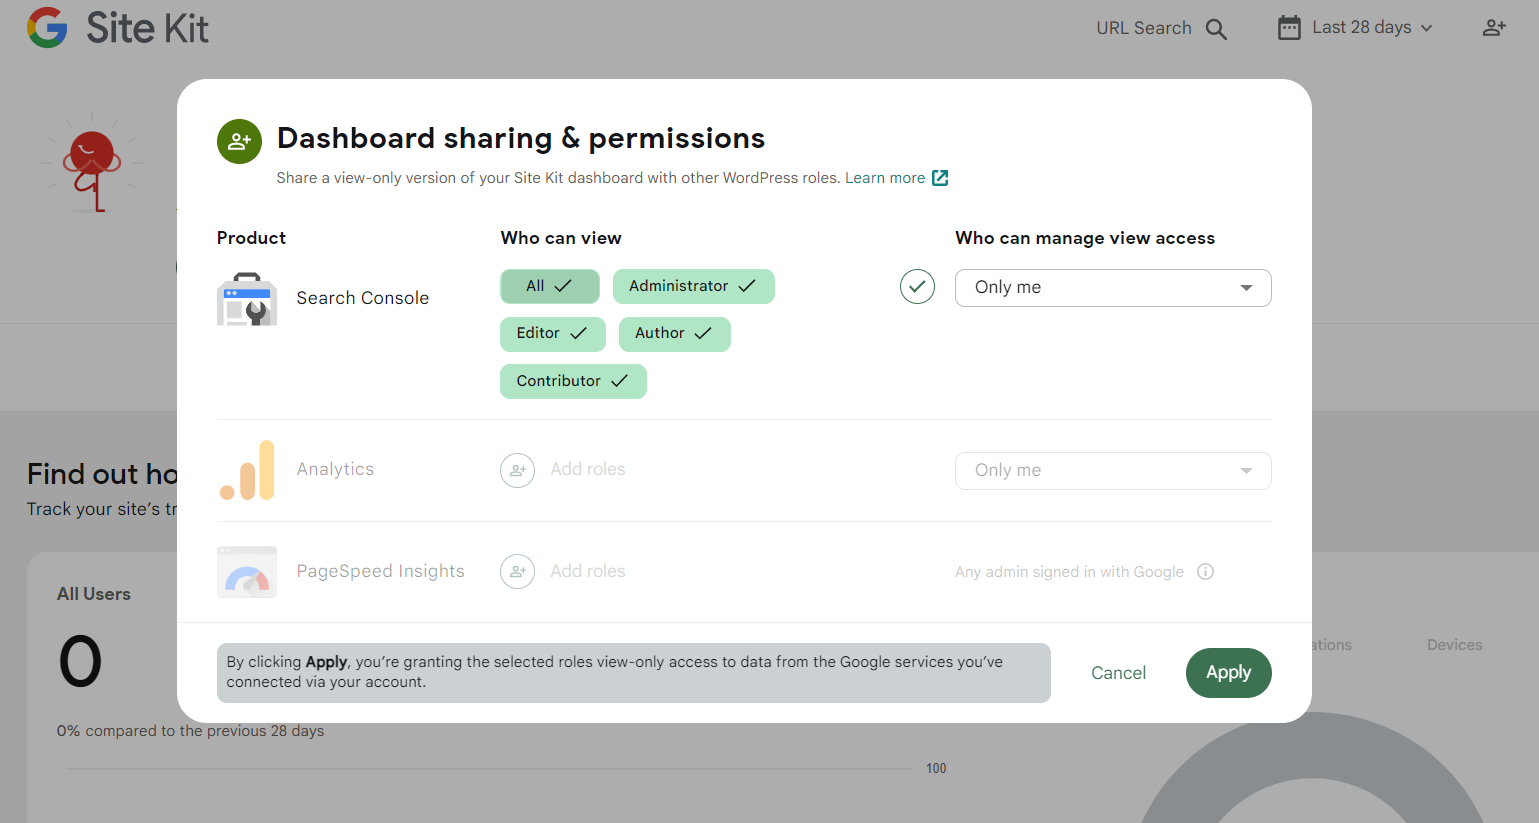Click the 'All Users' label in dashboard
1539x823 pixels.
tap(94, 594)
